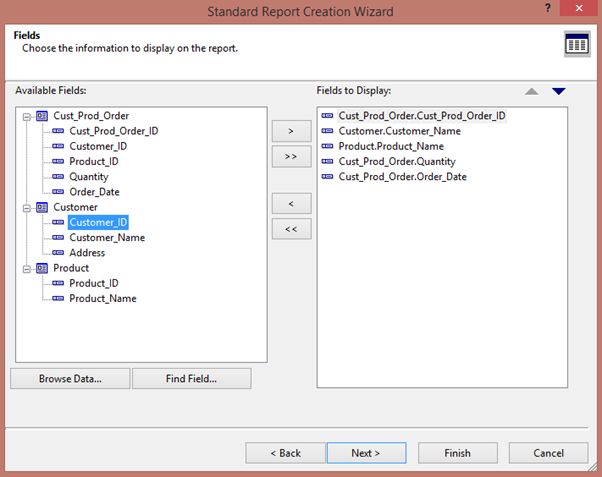Select Order_Date in Available Fields
Viewport: 602px width, 477px height.
94,192
